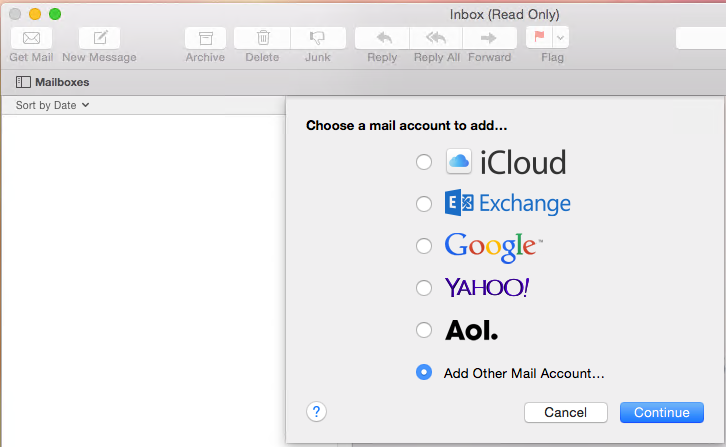Open help with question mark button

[316, 411]
